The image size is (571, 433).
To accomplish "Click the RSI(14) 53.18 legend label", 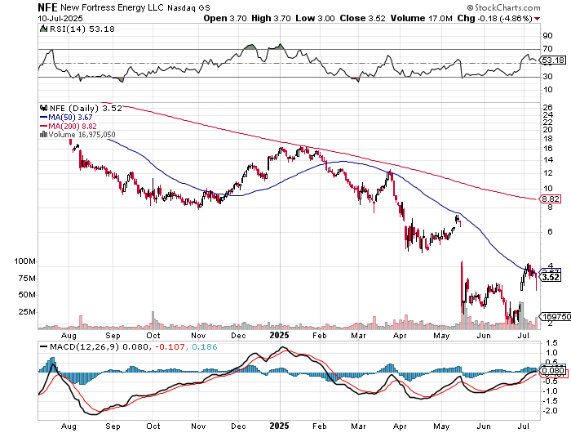I will click(x=82, y=29).
